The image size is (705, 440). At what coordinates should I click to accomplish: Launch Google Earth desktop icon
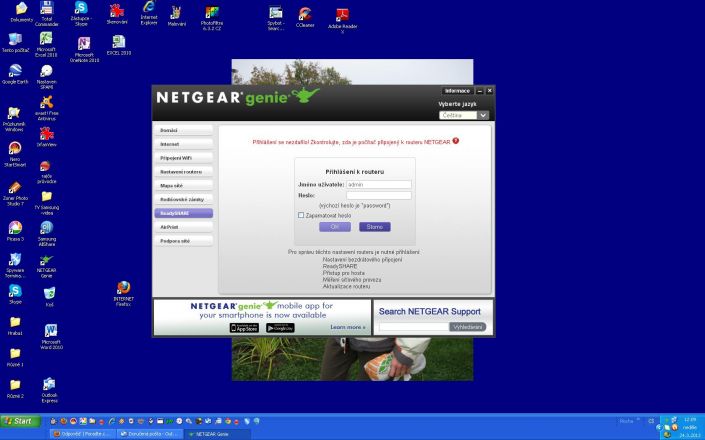tap(15, 74)
